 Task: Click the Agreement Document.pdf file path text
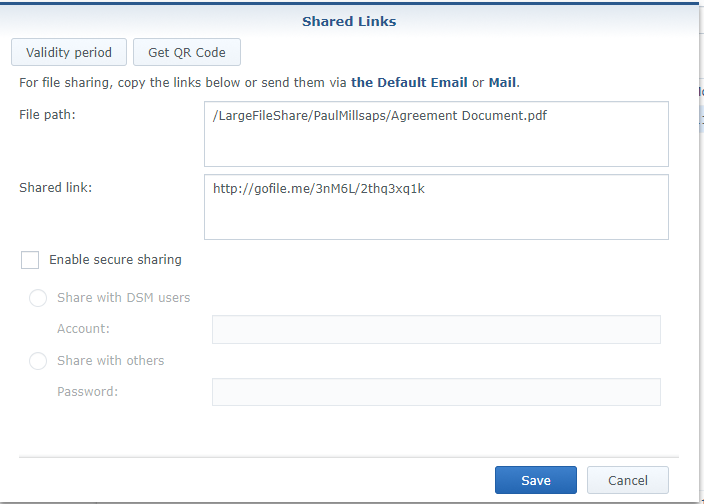point(380,116)
